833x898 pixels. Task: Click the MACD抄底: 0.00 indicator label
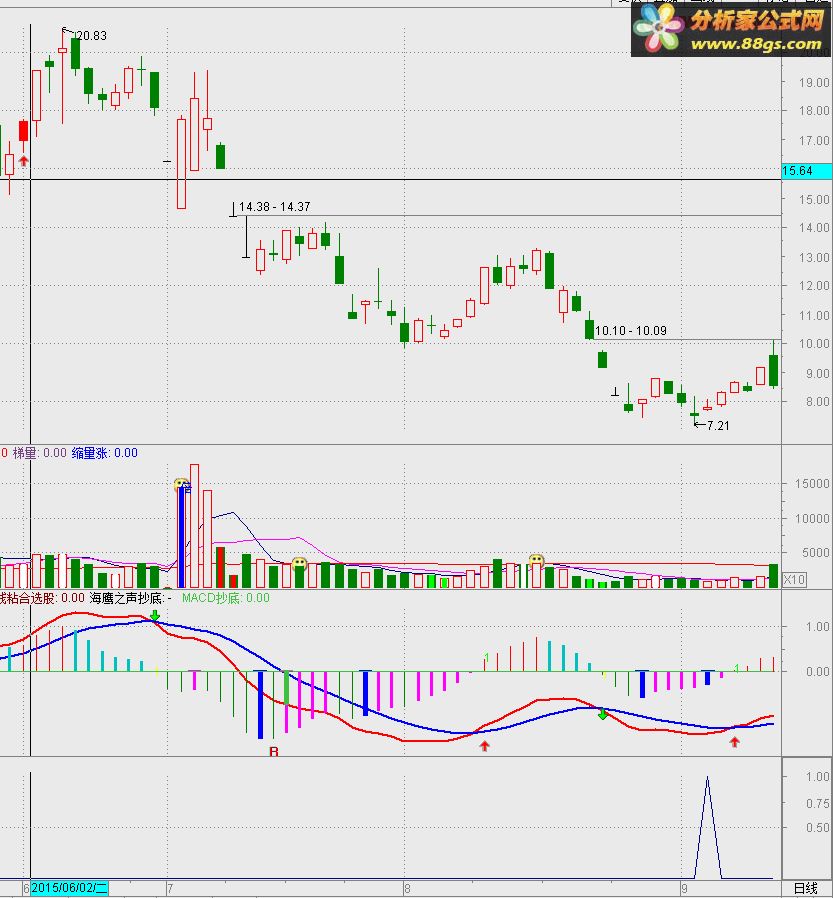(226, 598)
